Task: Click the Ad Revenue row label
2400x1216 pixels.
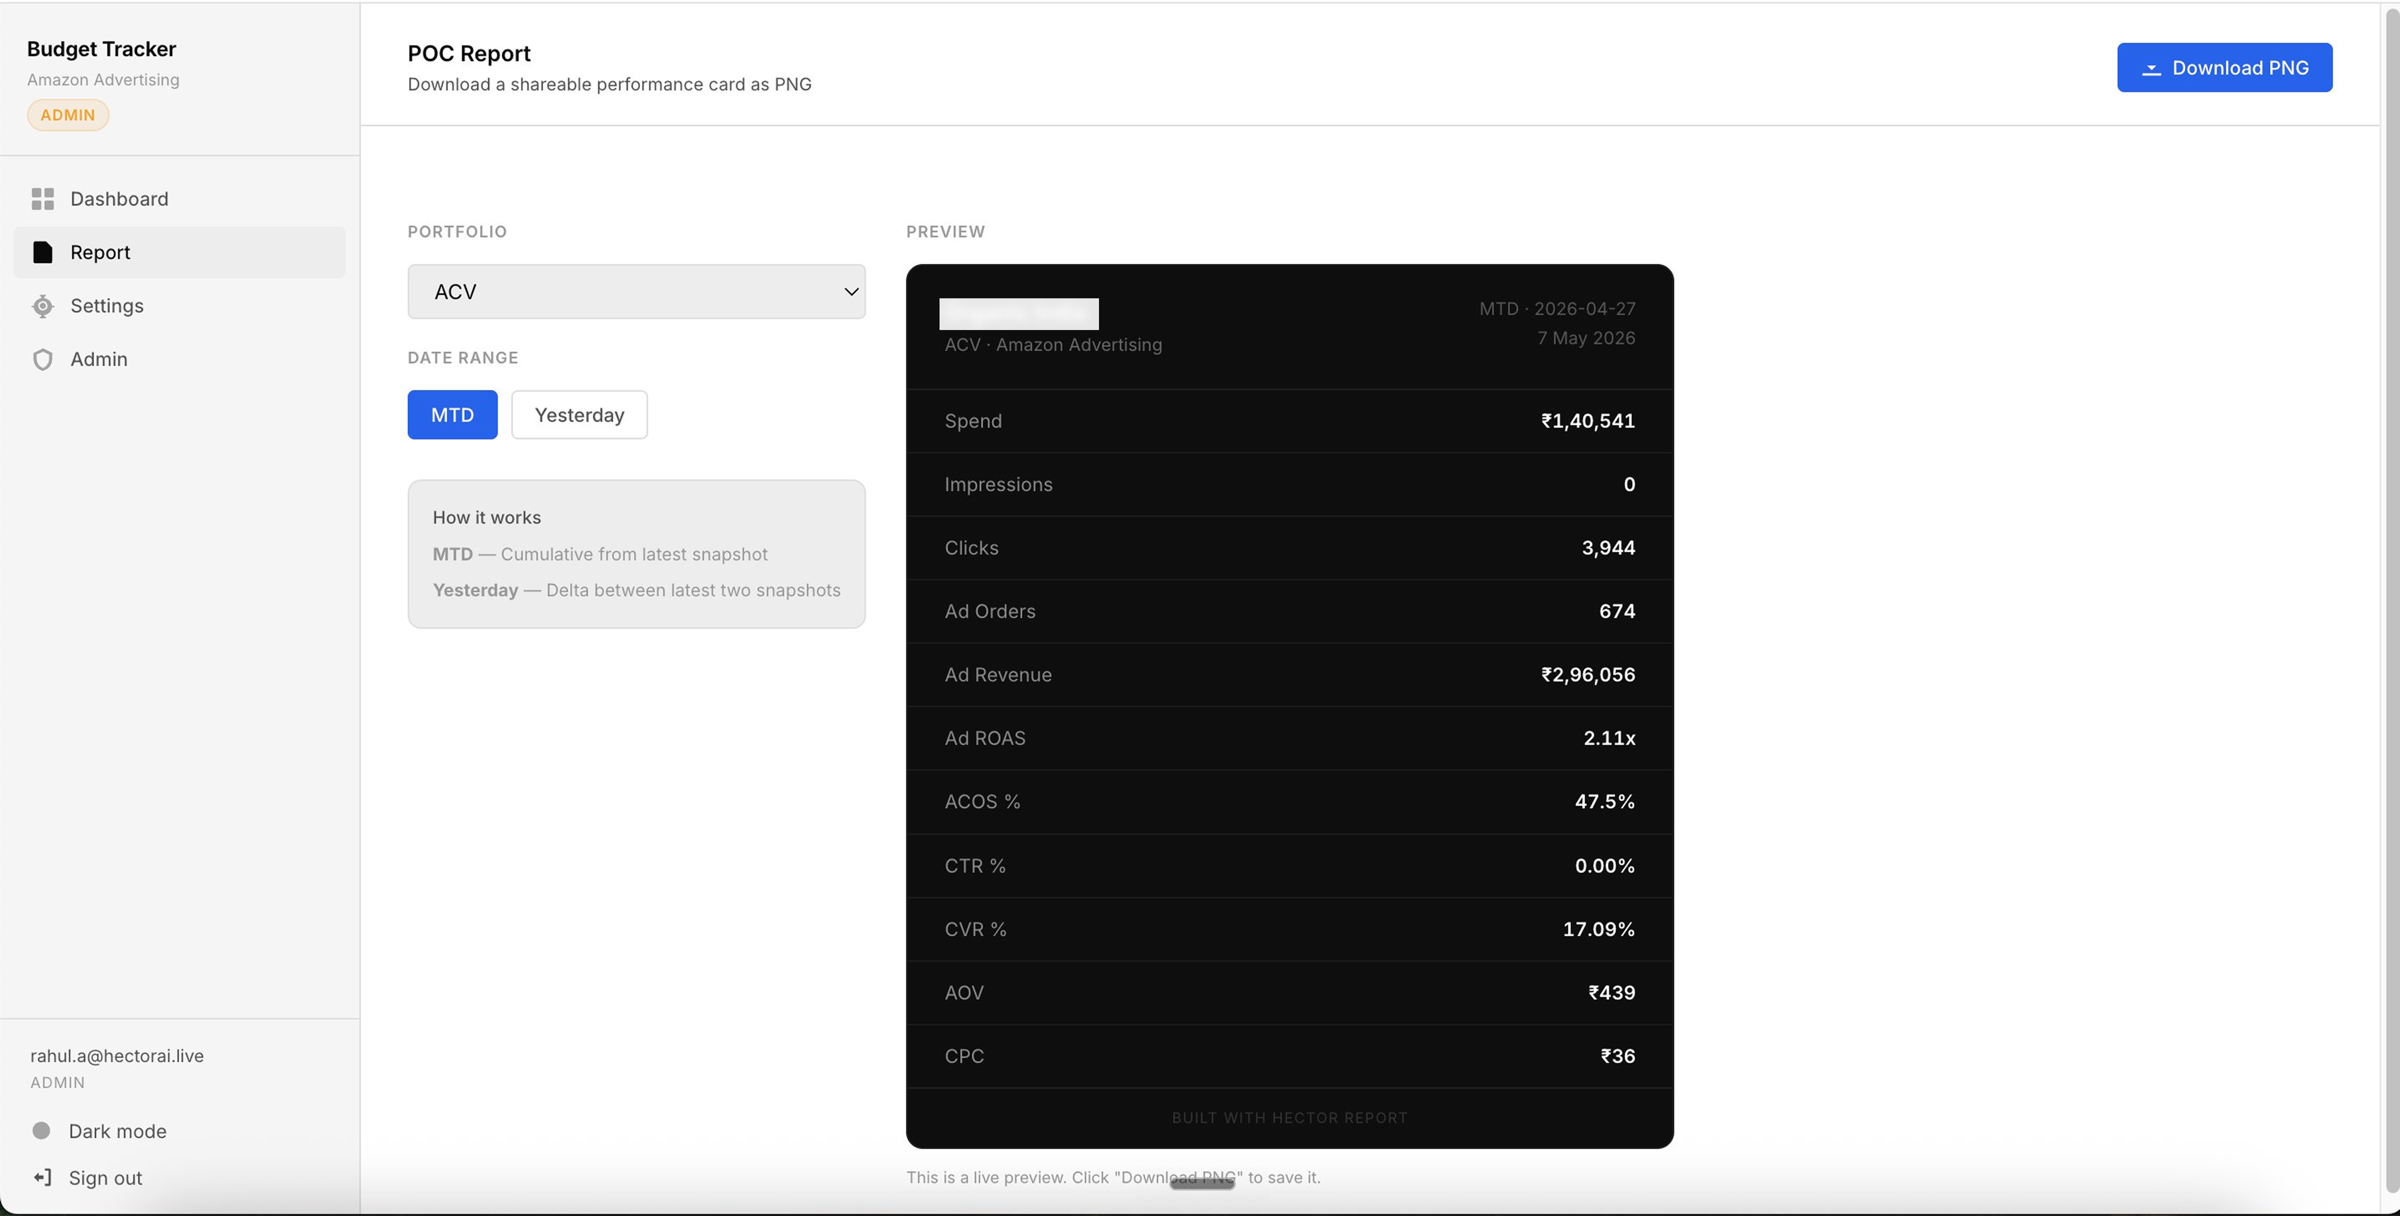Action: pyautogui.click(x=998, y=675)
